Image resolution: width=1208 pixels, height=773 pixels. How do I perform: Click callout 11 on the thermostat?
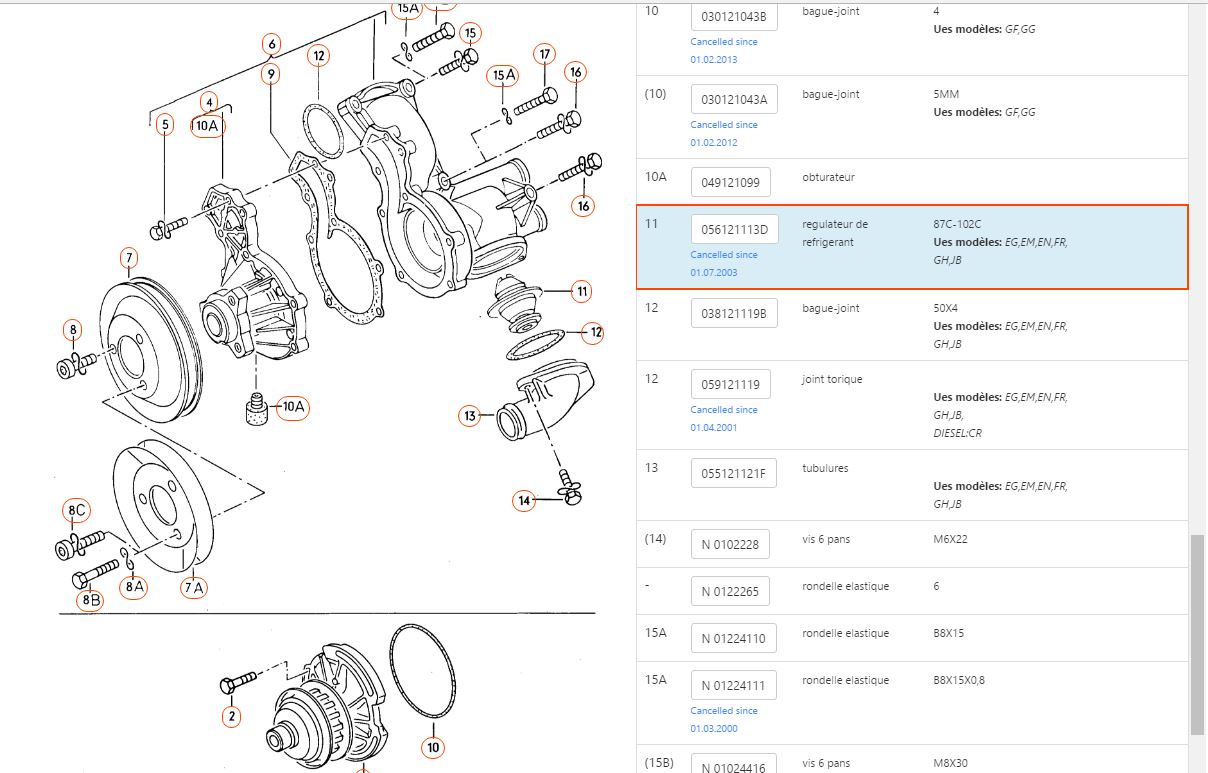point(582,292)
